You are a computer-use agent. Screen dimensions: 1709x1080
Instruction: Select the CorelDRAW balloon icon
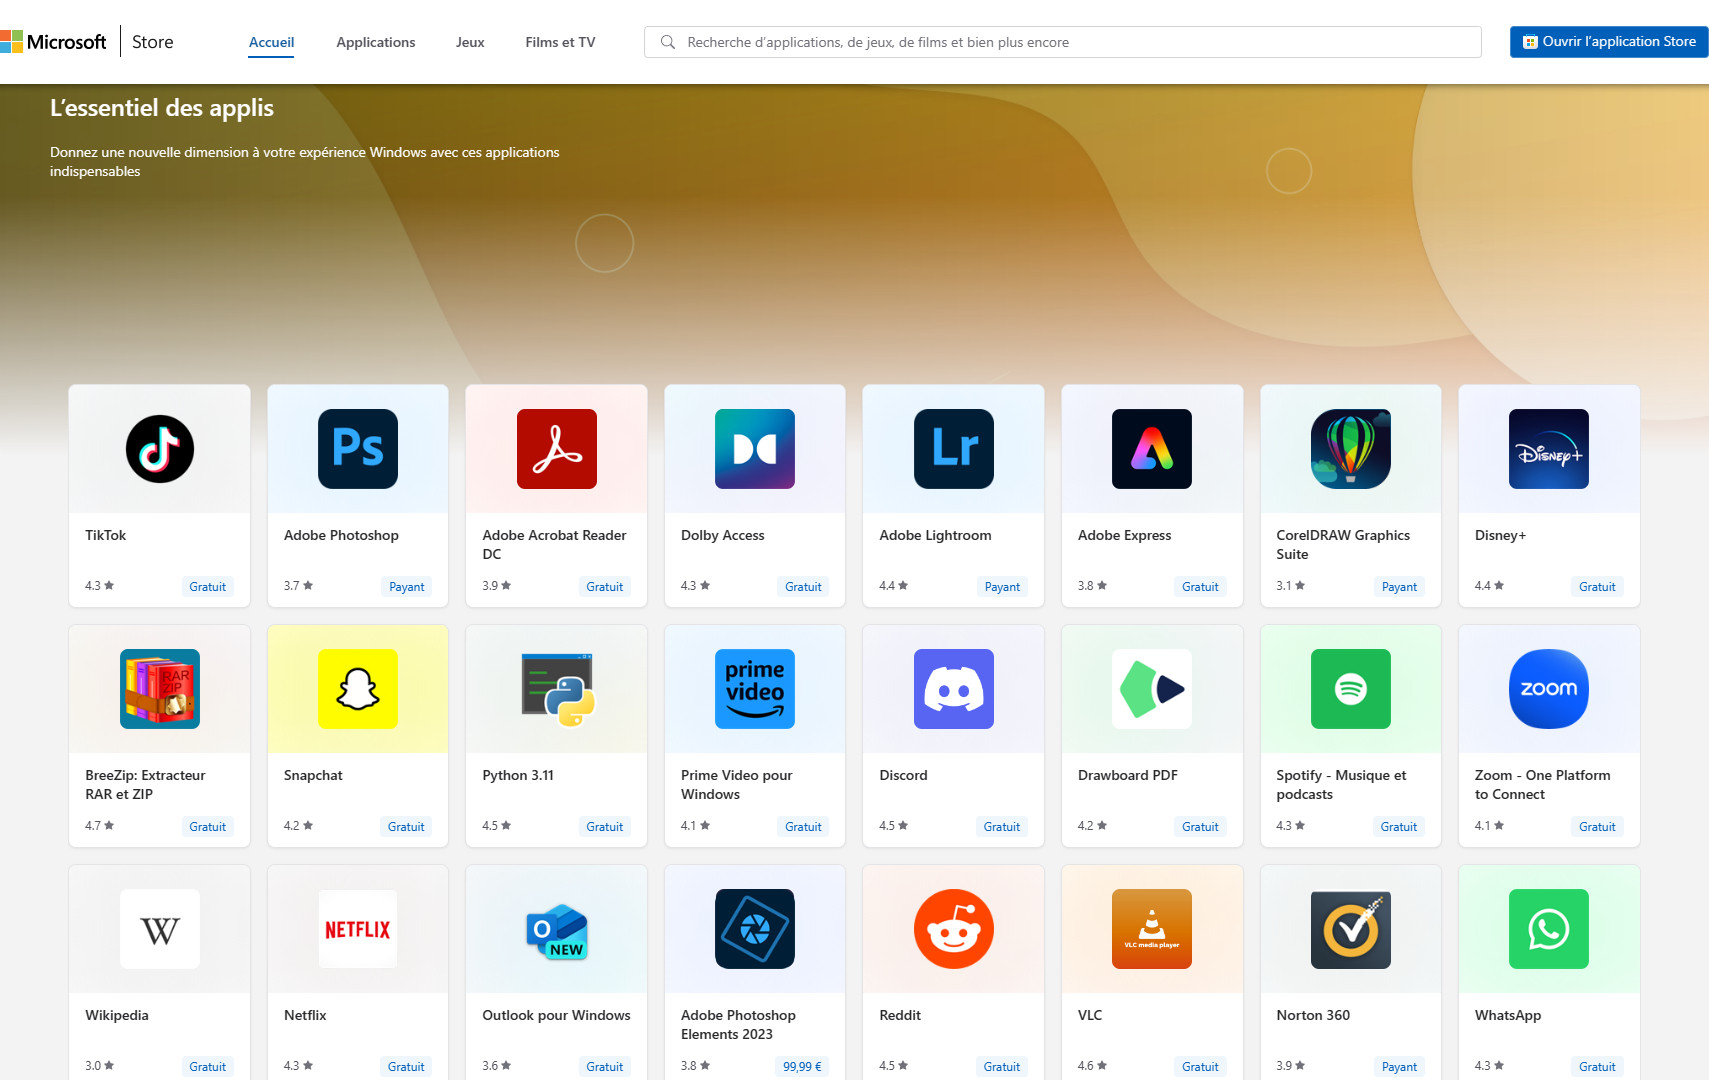click(x=1351, y=449)
